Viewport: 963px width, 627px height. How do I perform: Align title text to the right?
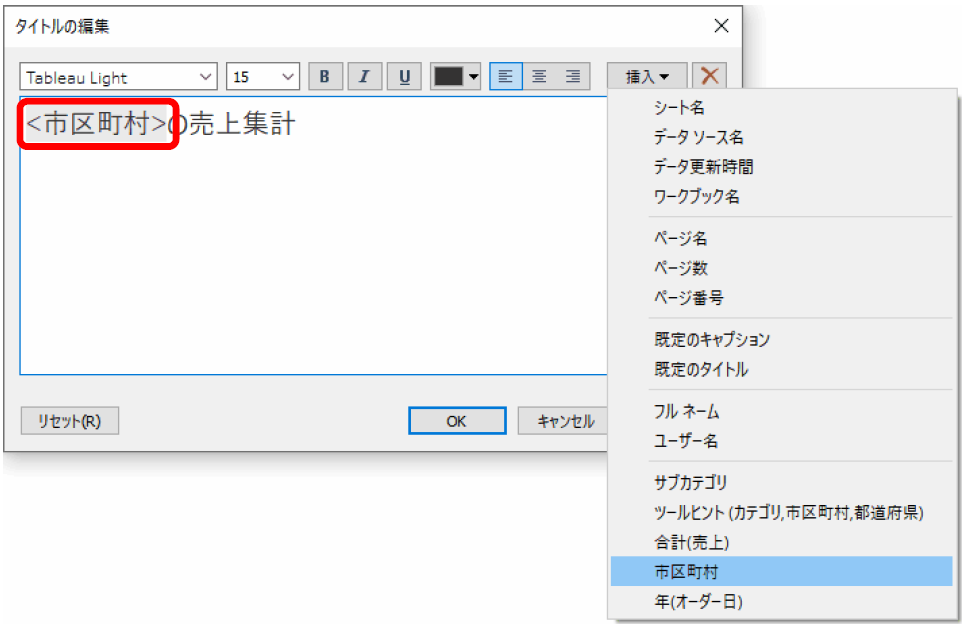(x=573, y=77)
